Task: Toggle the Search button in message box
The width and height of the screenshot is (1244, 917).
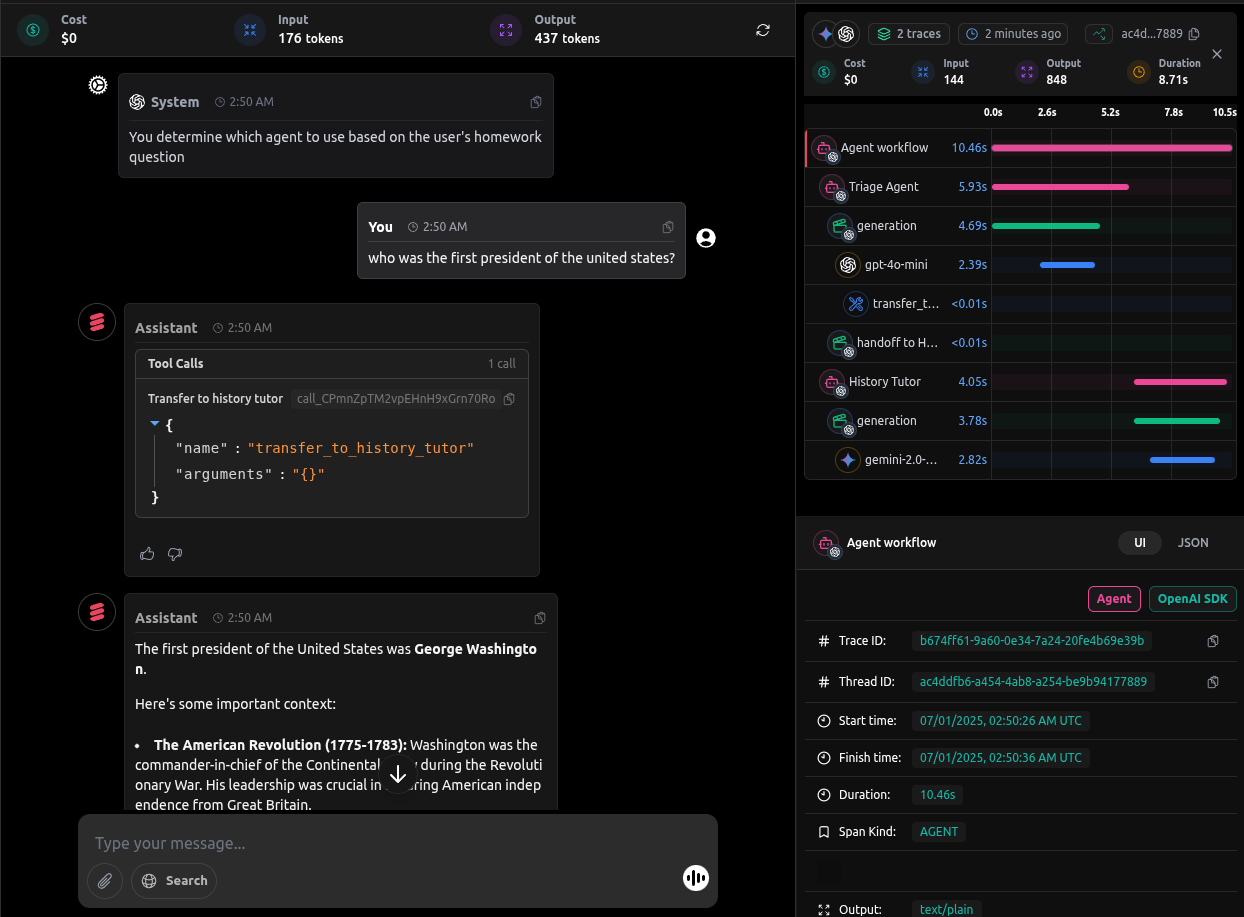Action: [x=174, y=881]
